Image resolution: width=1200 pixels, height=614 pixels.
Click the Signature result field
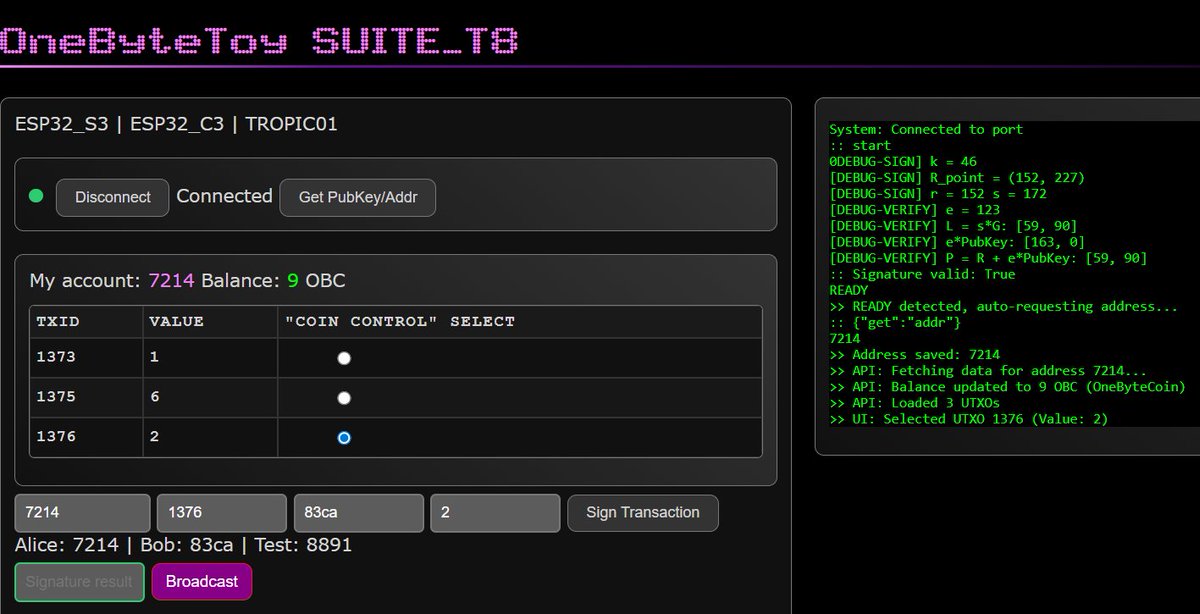tap(80, 581)
